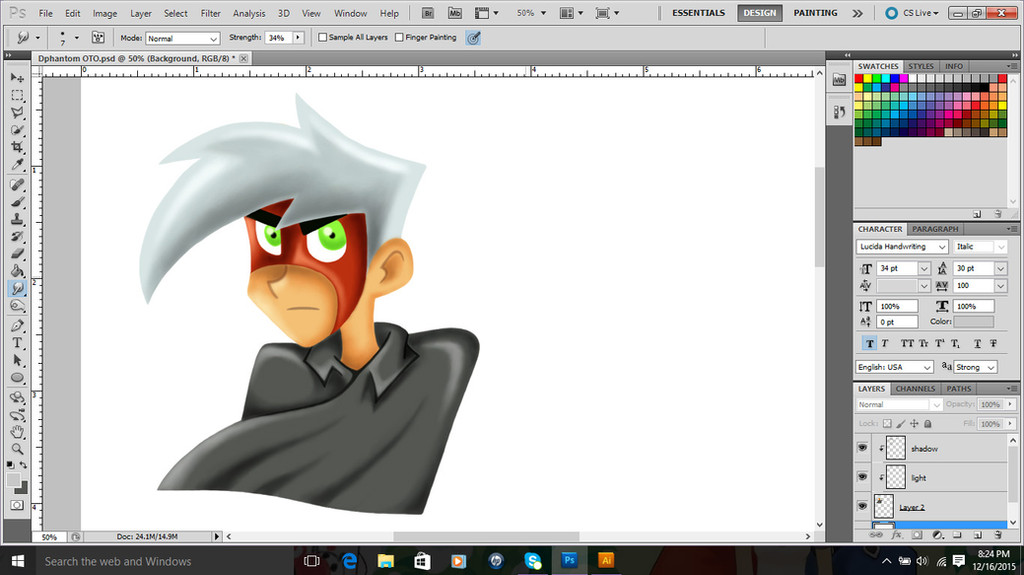1024x575 pixels.
Task: Open the Analysis menu
Action: click(x=249, y=13)
